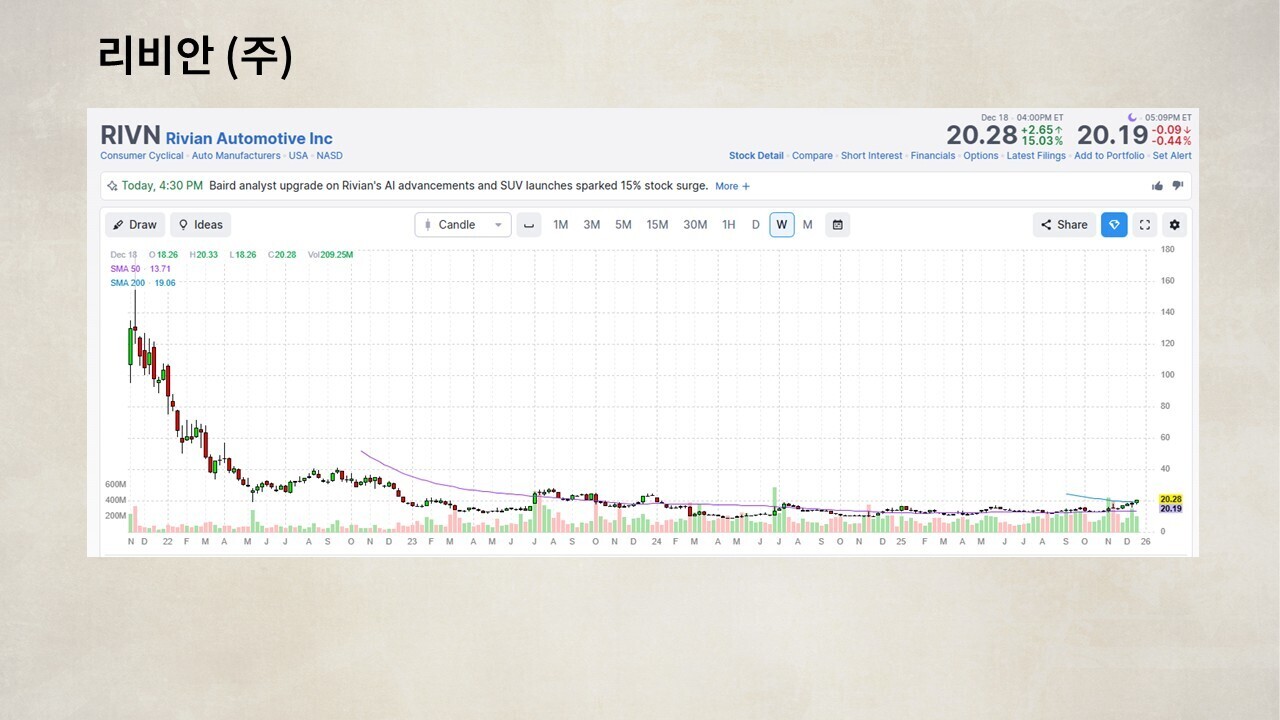Click the Auto Manufacturers industry link
The image size is (1280, 720).
coord(236,156)
